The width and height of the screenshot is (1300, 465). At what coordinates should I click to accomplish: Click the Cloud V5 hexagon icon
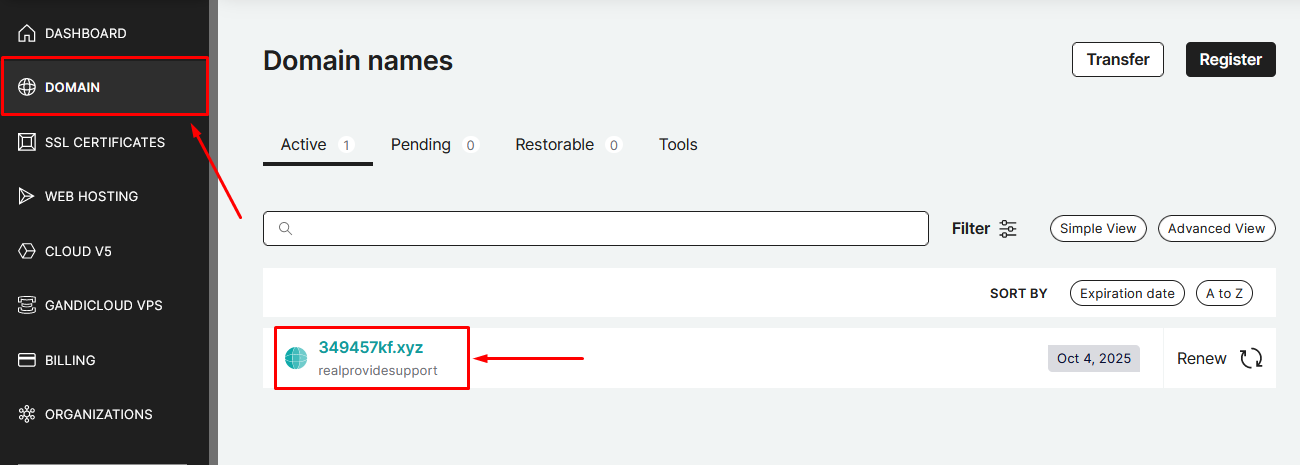(27, 251)
